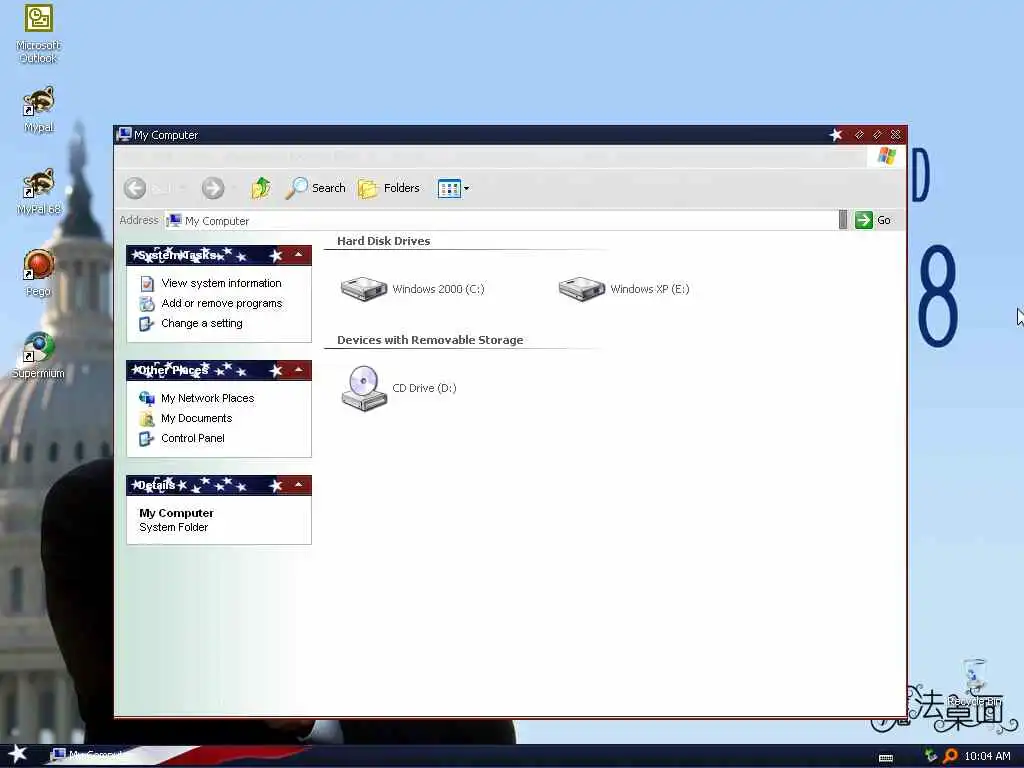Image resolution: width=1024 pixels, height=768 pixels.
Task: Click the Windows flag logo in toolbar
Action: tap(886, 156)
